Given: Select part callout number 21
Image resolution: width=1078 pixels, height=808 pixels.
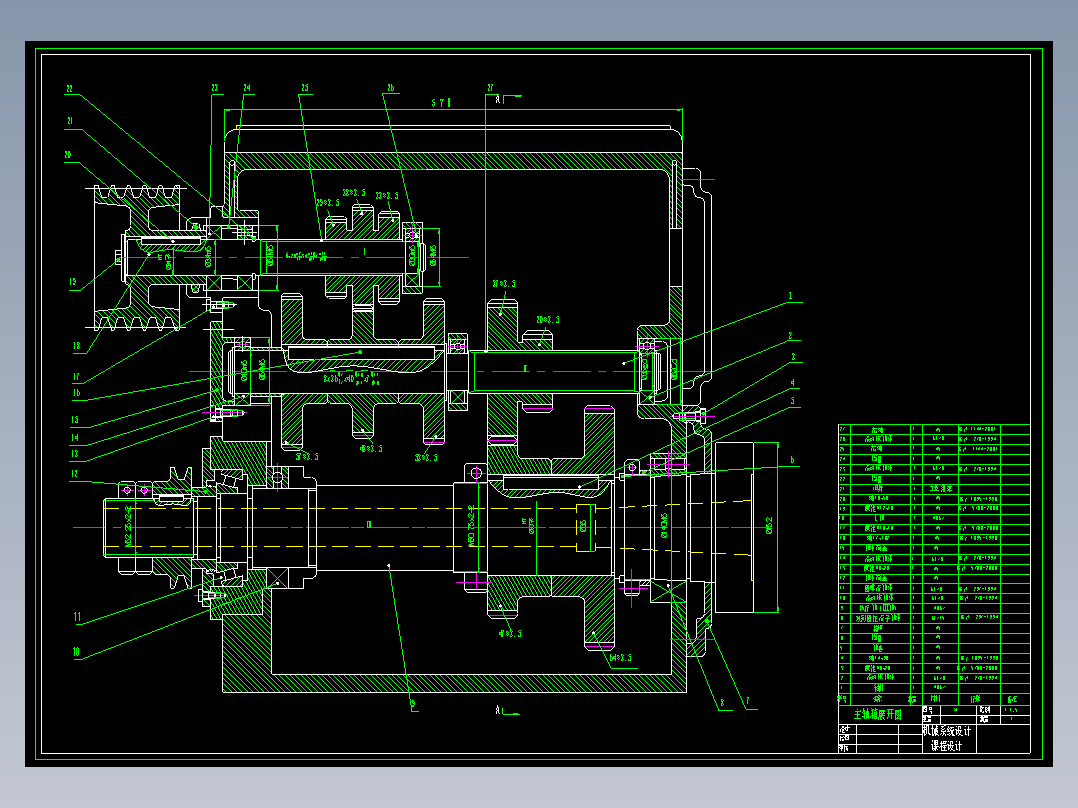Looking at the screenshot, I should click(x=69, y=121).
